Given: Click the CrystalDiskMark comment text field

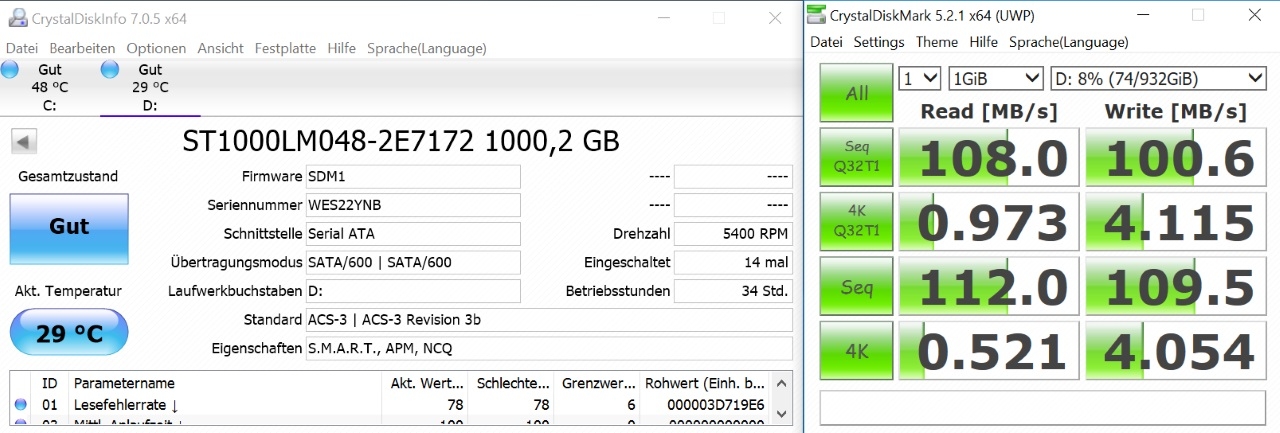Looking at the screenshot, I should (x=1044, y=407).
